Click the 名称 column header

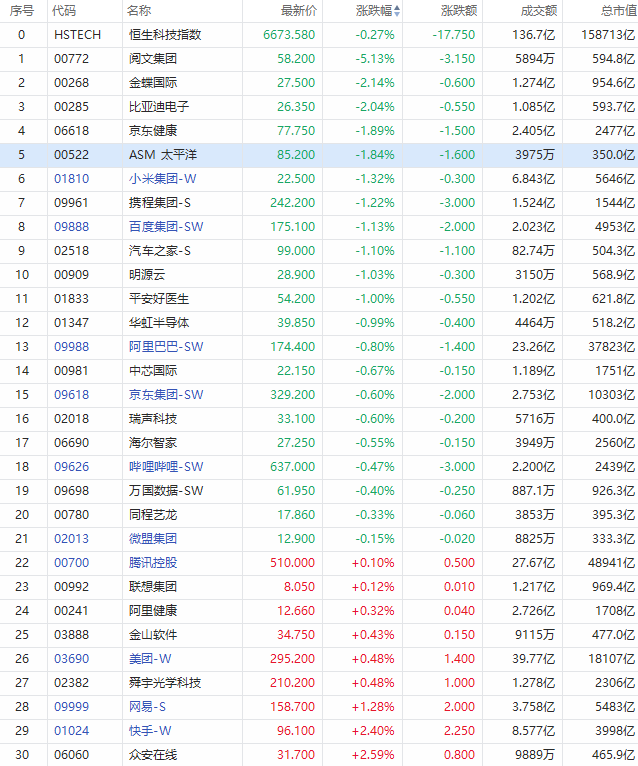pyautogui.click(x=139, y=11)
